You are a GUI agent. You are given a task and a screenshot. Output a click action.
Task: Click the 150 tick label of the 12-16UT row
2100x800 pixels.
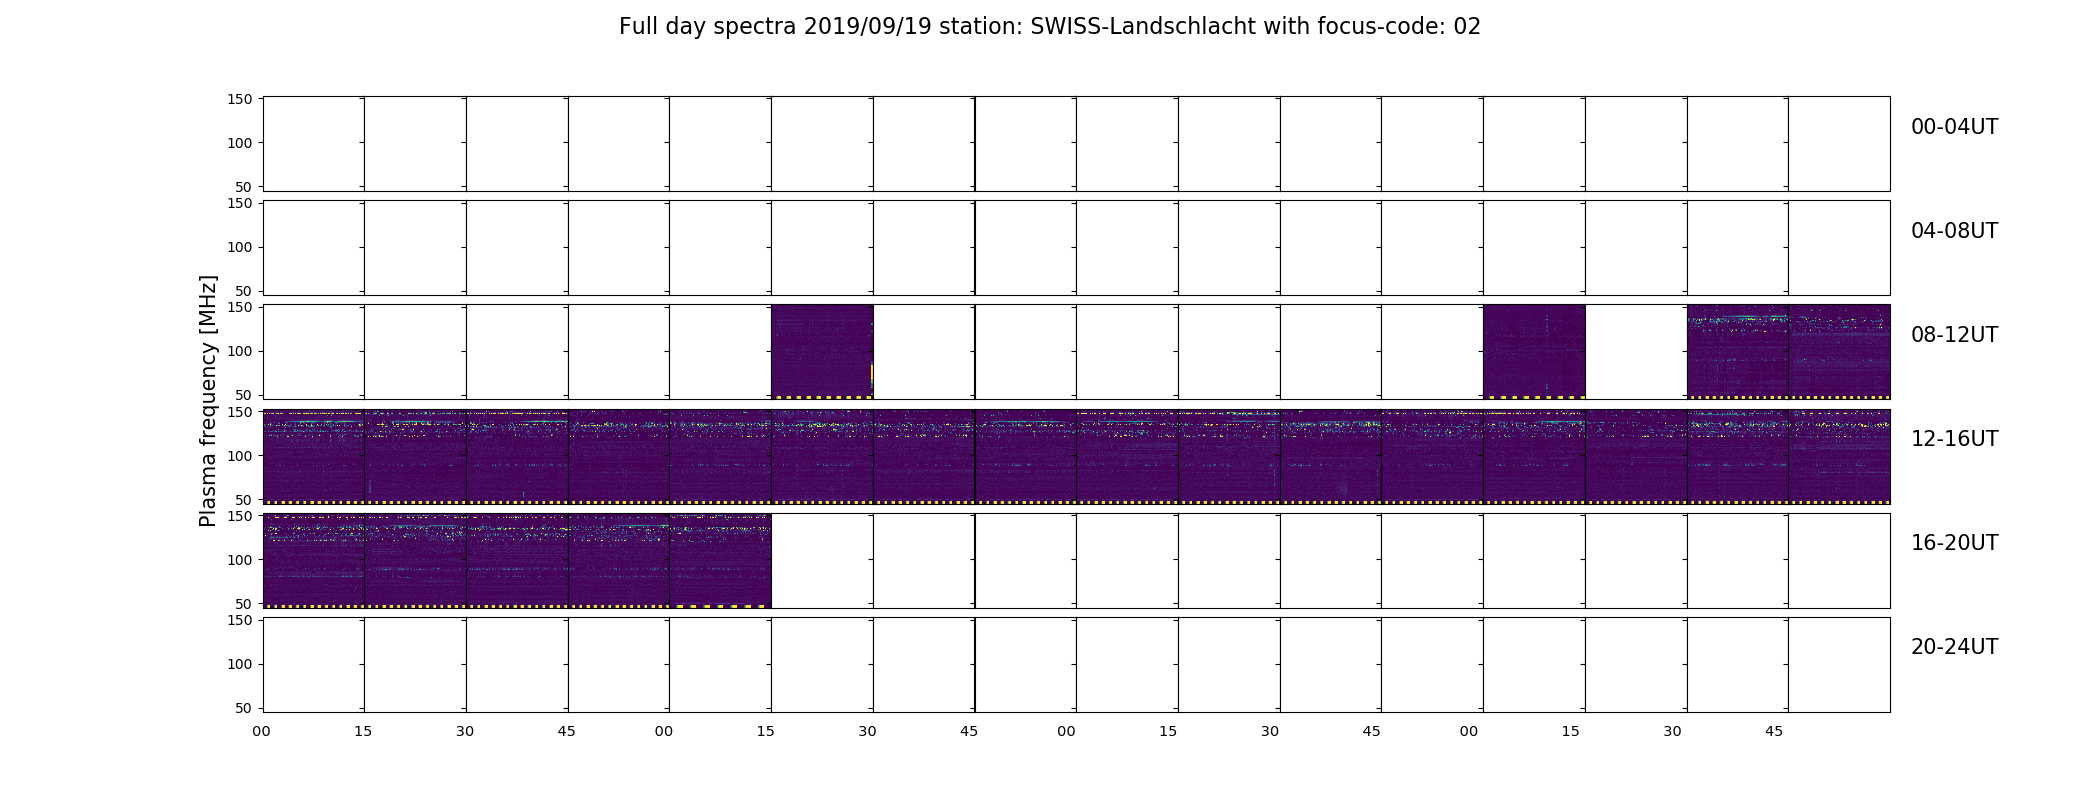tap(240, 411)
